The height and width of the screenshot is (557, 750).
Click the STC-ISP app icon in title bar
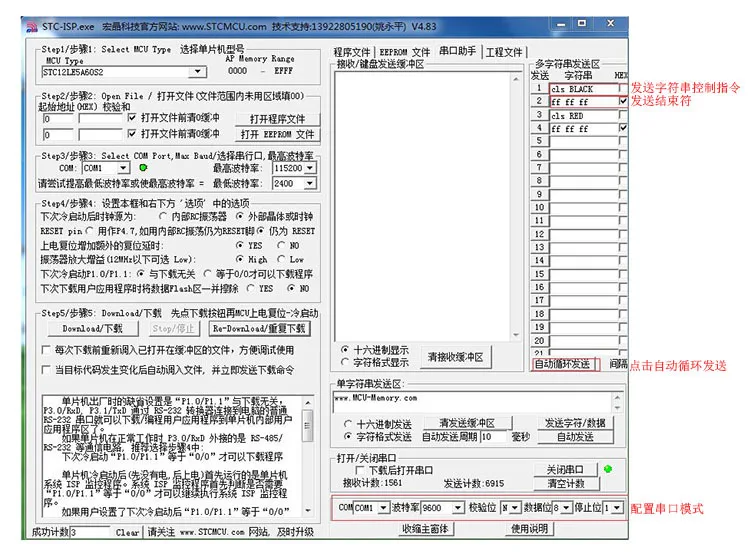click(32, 27)
